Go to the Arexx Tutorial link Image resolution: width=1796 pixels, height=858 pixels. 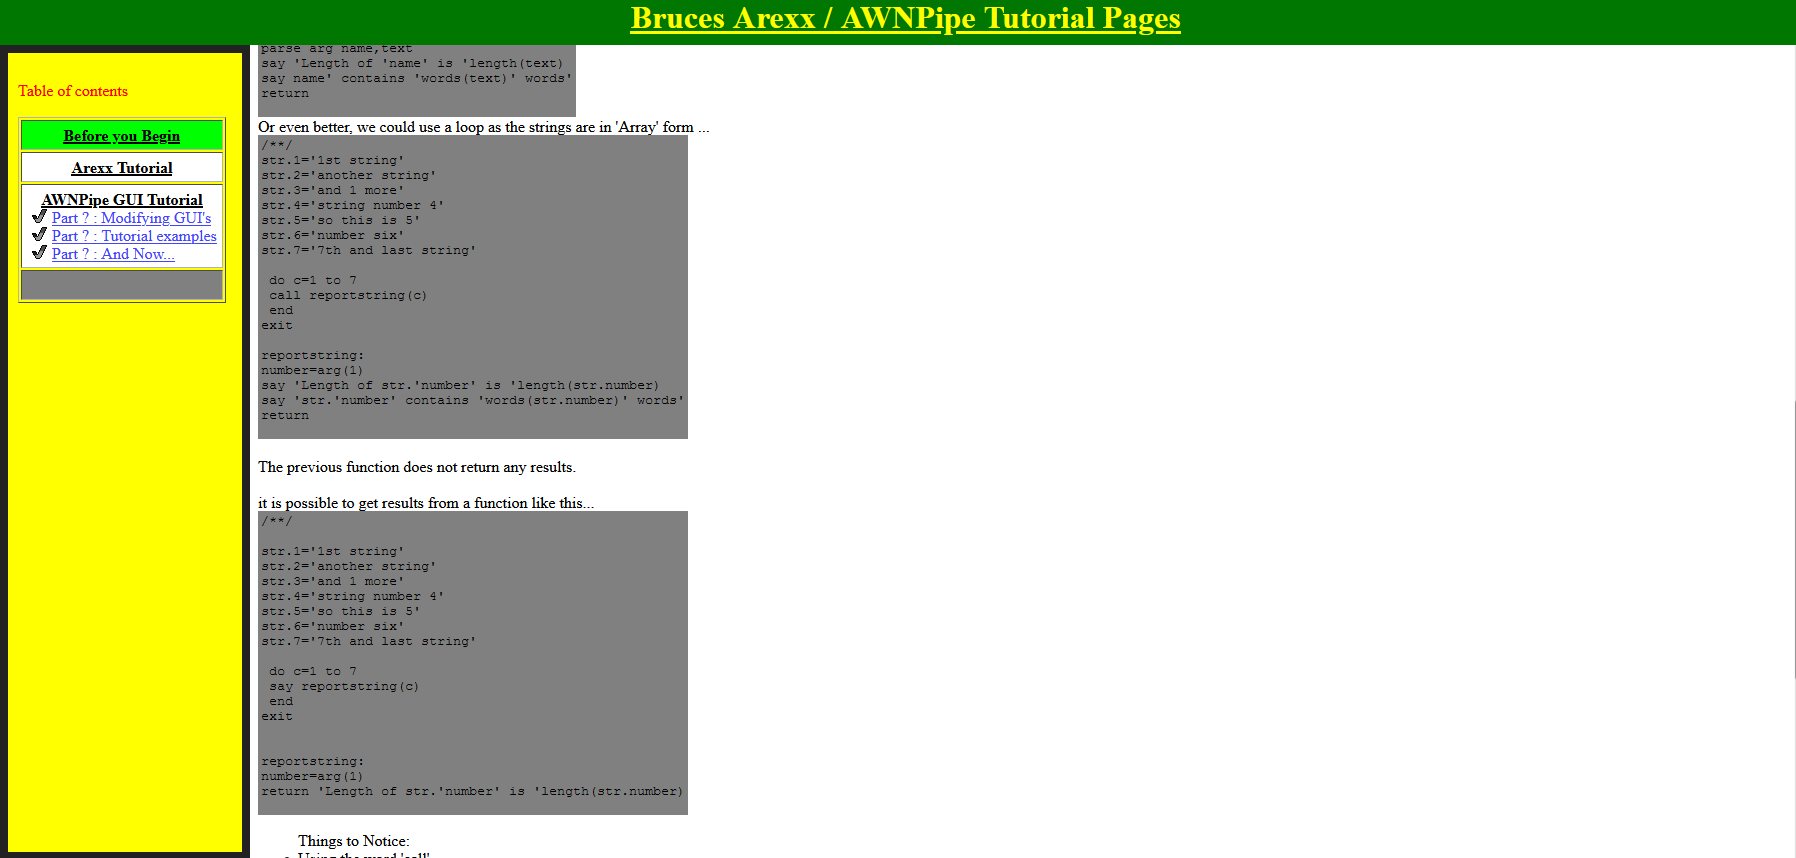pyautogui.click(x=122, y=168)
